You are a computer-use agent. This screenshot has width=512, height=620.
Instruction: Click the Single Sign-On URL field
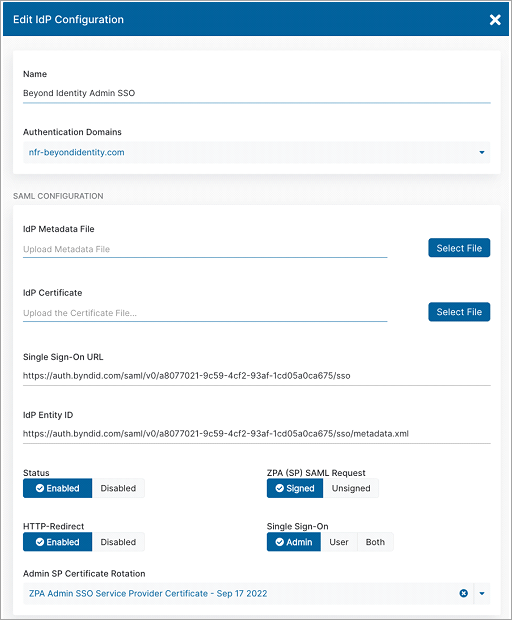[x=257, y=376]
